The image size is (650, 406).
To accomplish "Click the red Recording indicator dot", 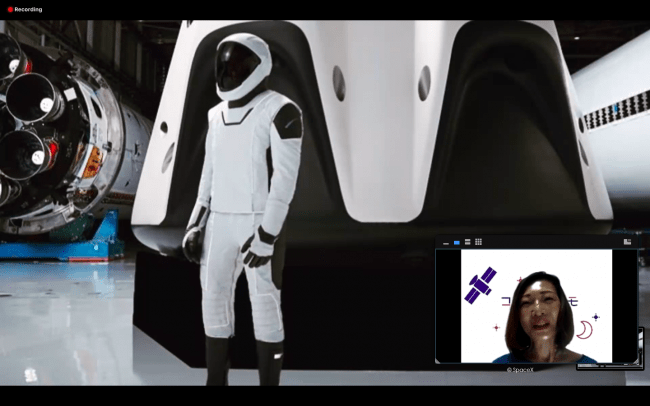I will tap(10, 9).
